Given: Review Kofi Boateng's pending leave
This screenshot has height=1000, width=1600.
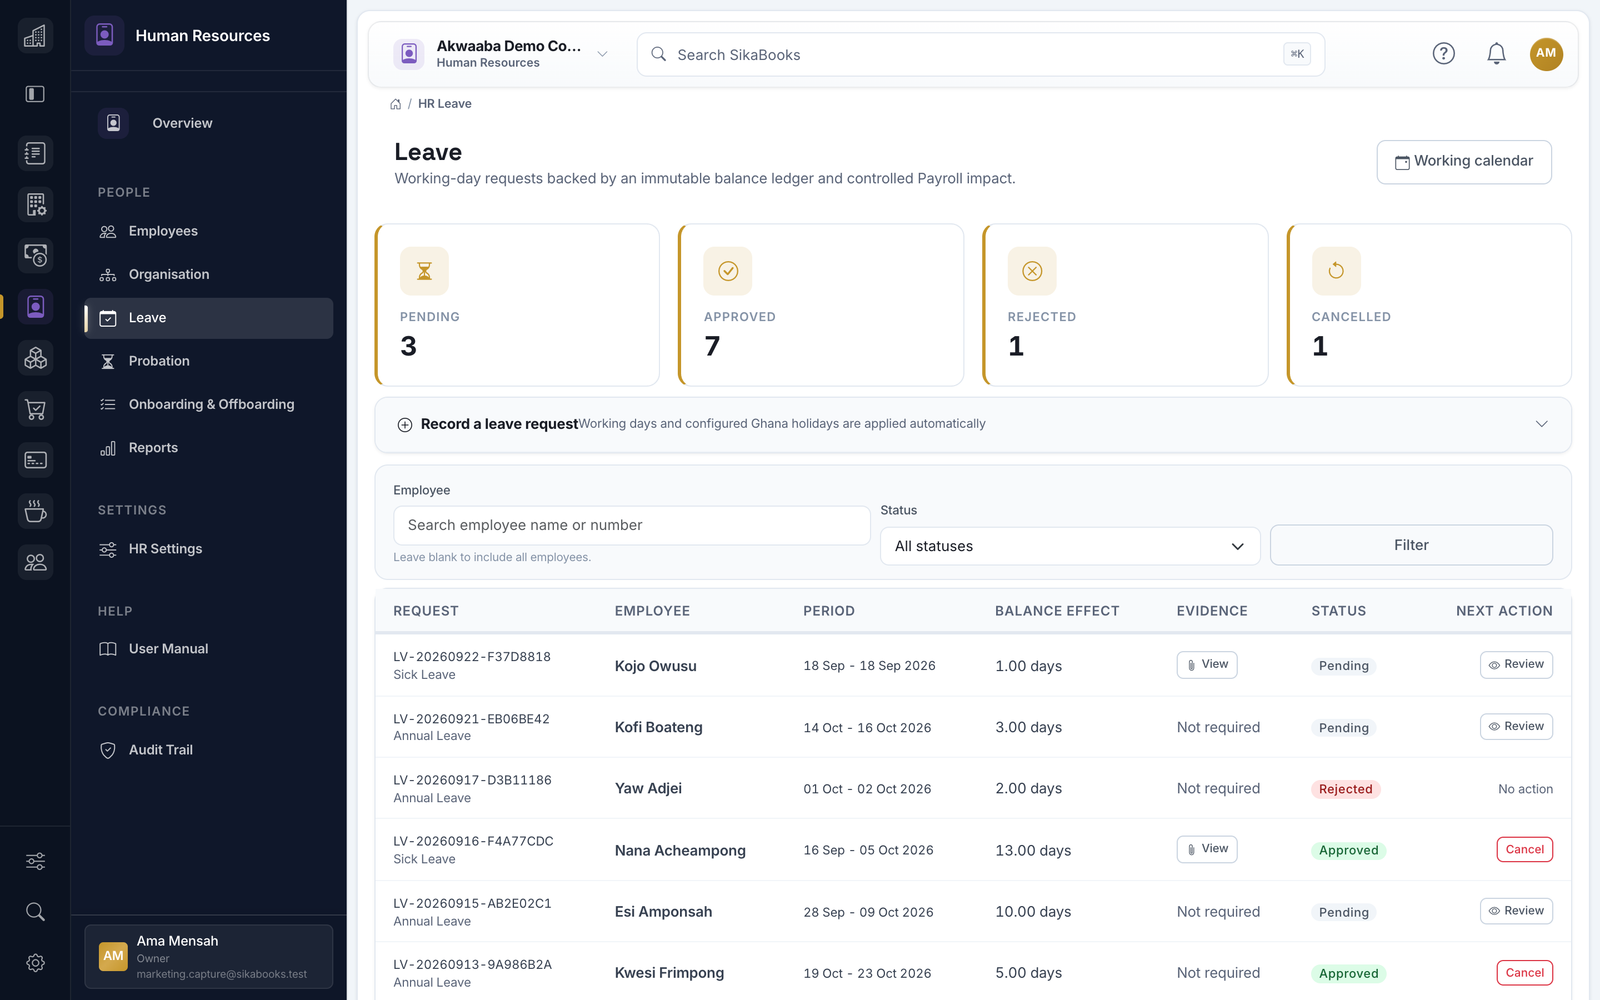Looking at the screenshot, I should pyautogui.click(x=1516, y=727).
